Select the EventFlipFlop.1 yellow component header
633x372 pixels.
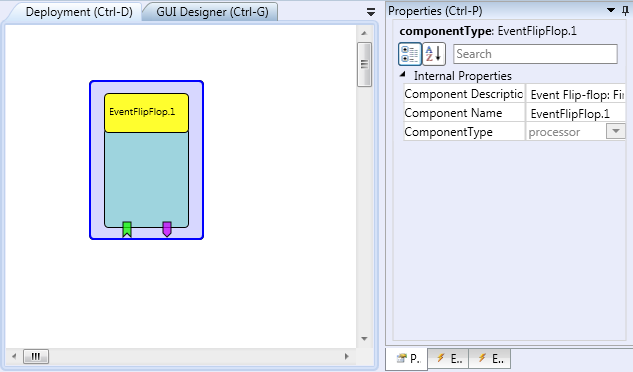coord(146,113)
